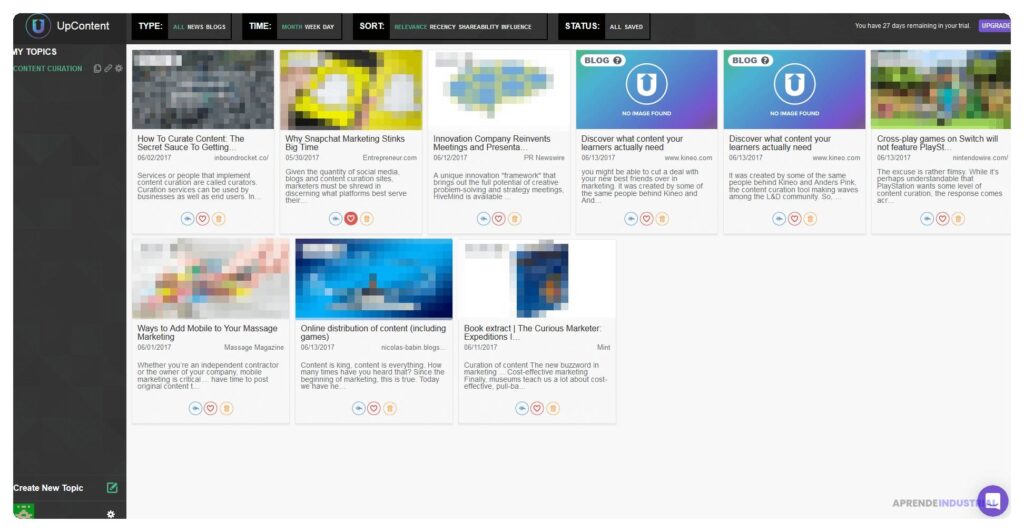Heart the Curious Marketer book extract

click(x=537, y=408)
